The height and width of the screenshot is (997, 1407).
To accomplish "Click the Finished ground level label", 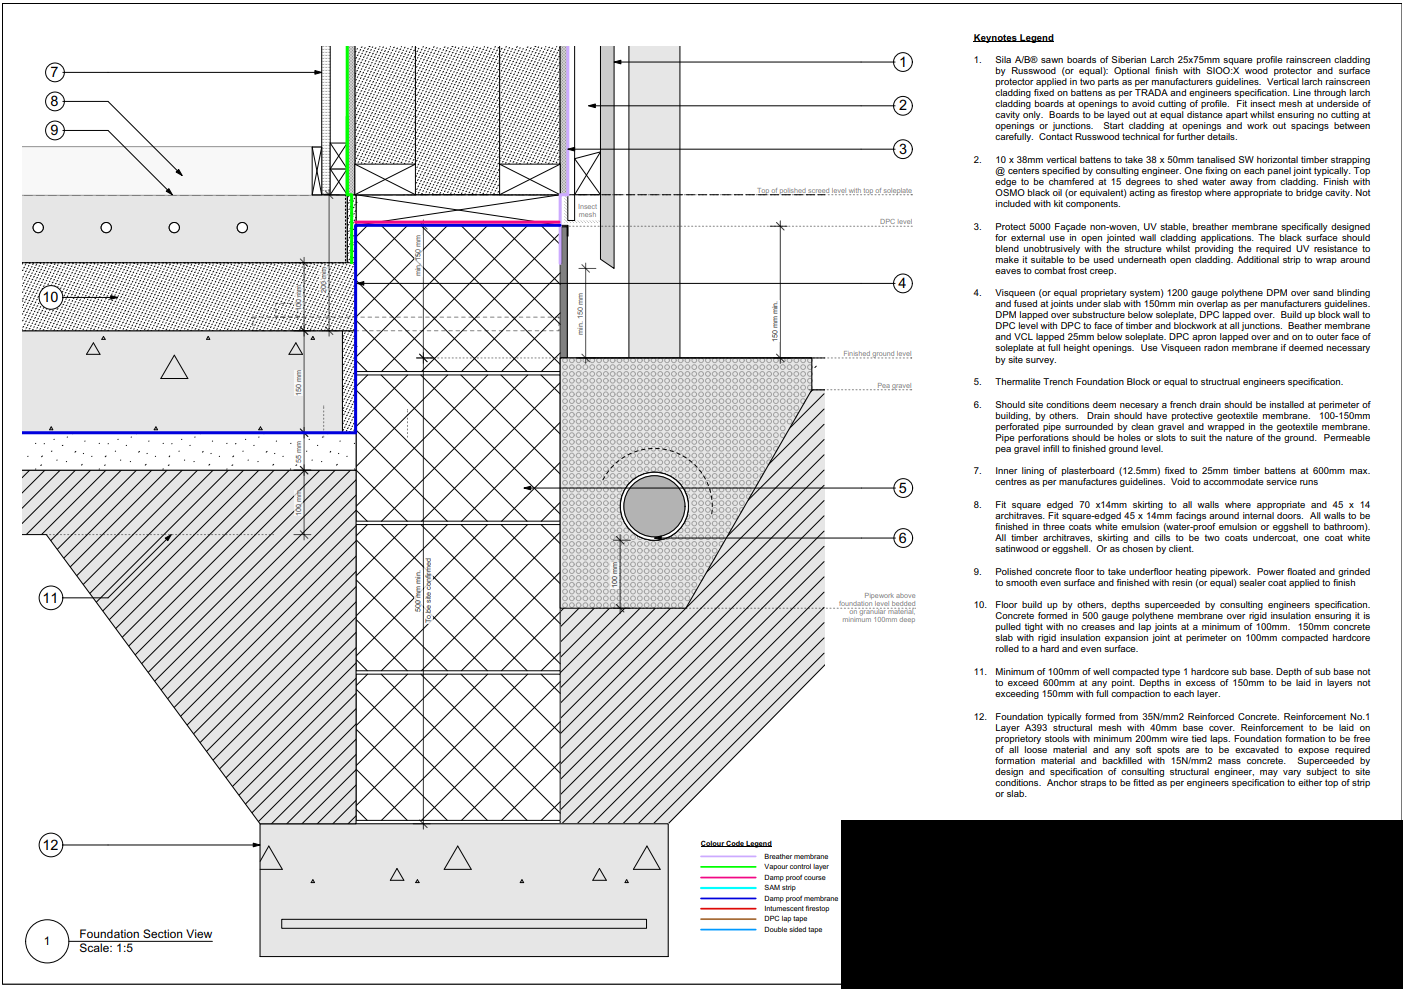I will click(877, 354).
